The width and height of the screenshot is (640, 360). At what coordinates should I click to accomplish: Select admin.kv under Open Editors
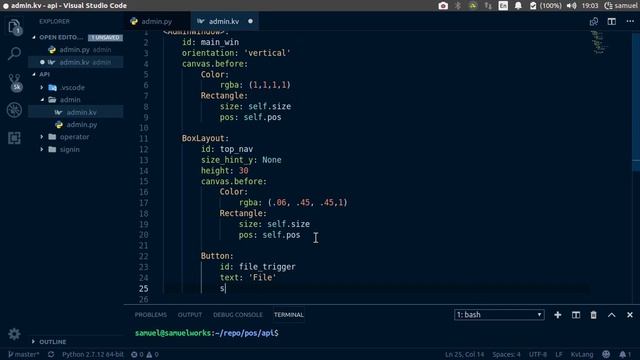pos(76,62)
